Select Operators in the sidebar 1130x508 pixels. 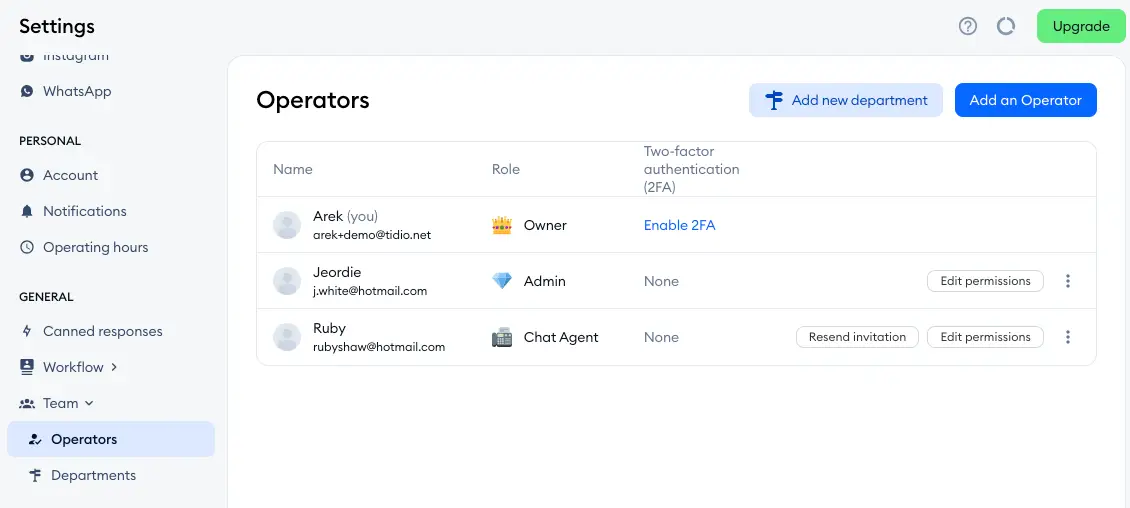[x=111, y=440]
